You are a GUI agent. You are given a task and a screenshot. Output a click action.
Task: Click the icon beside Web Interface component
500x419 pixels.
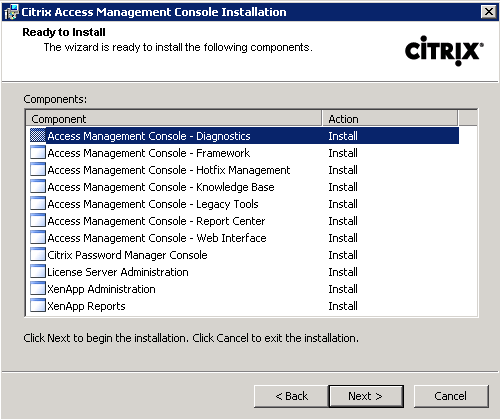coord(38,238)
